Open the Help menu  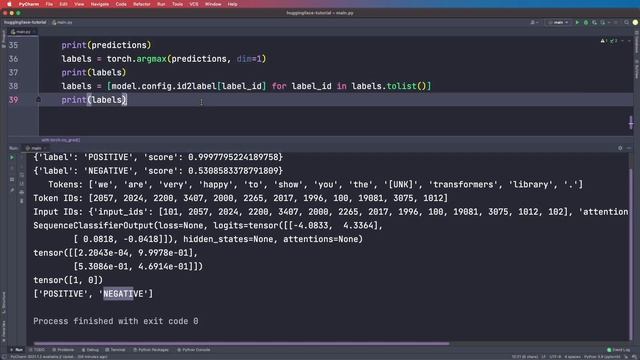(x=232, y=4)
